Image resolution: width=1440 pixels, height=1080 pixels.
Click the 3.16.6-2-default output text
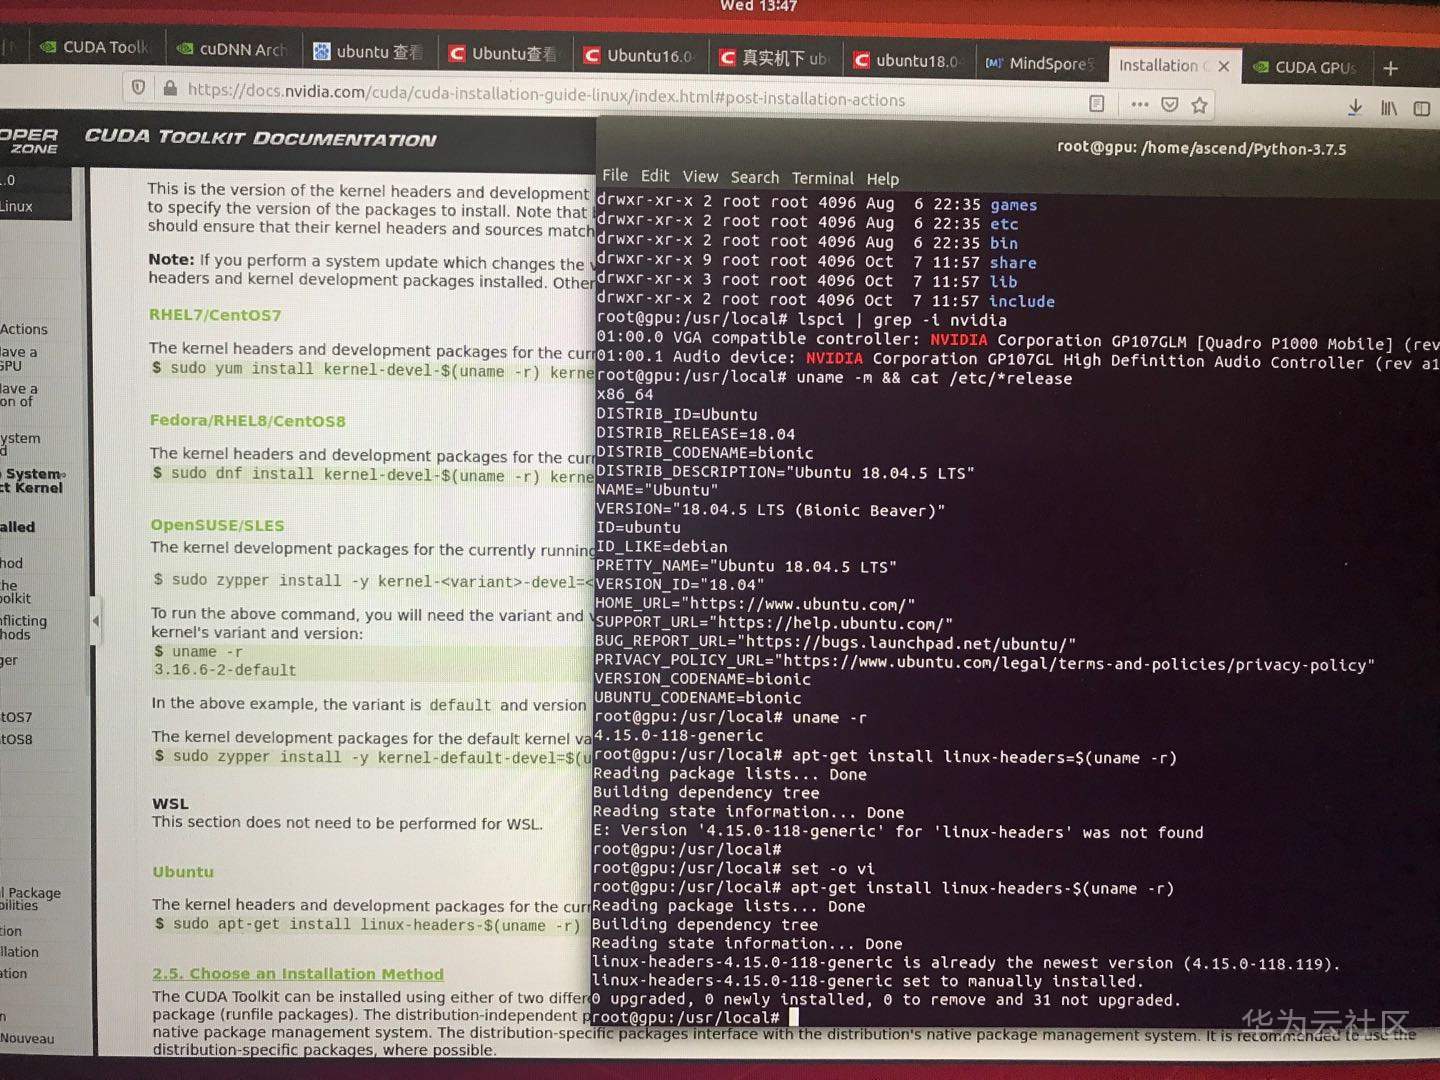(225, 670)
